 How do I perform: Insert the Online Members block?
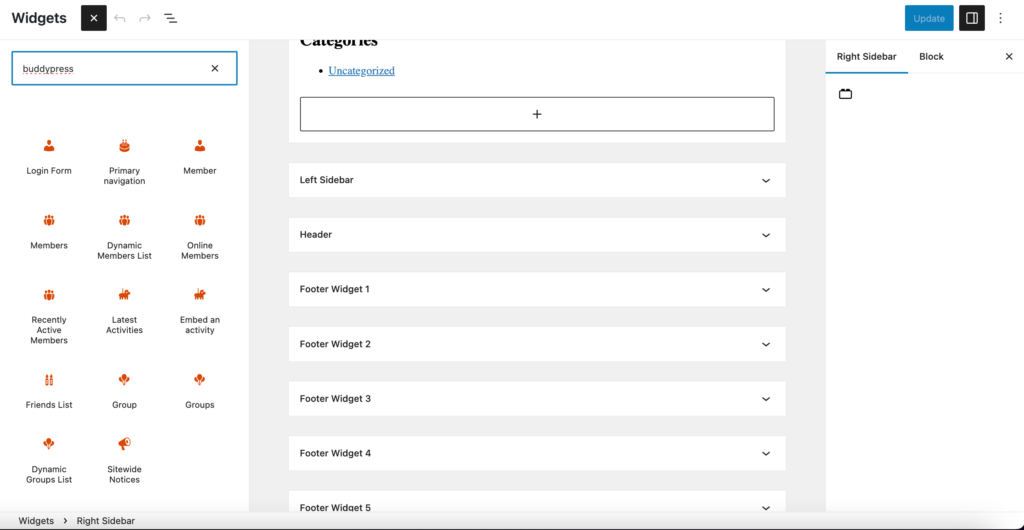pyautogui.click(x=200, y=238)
